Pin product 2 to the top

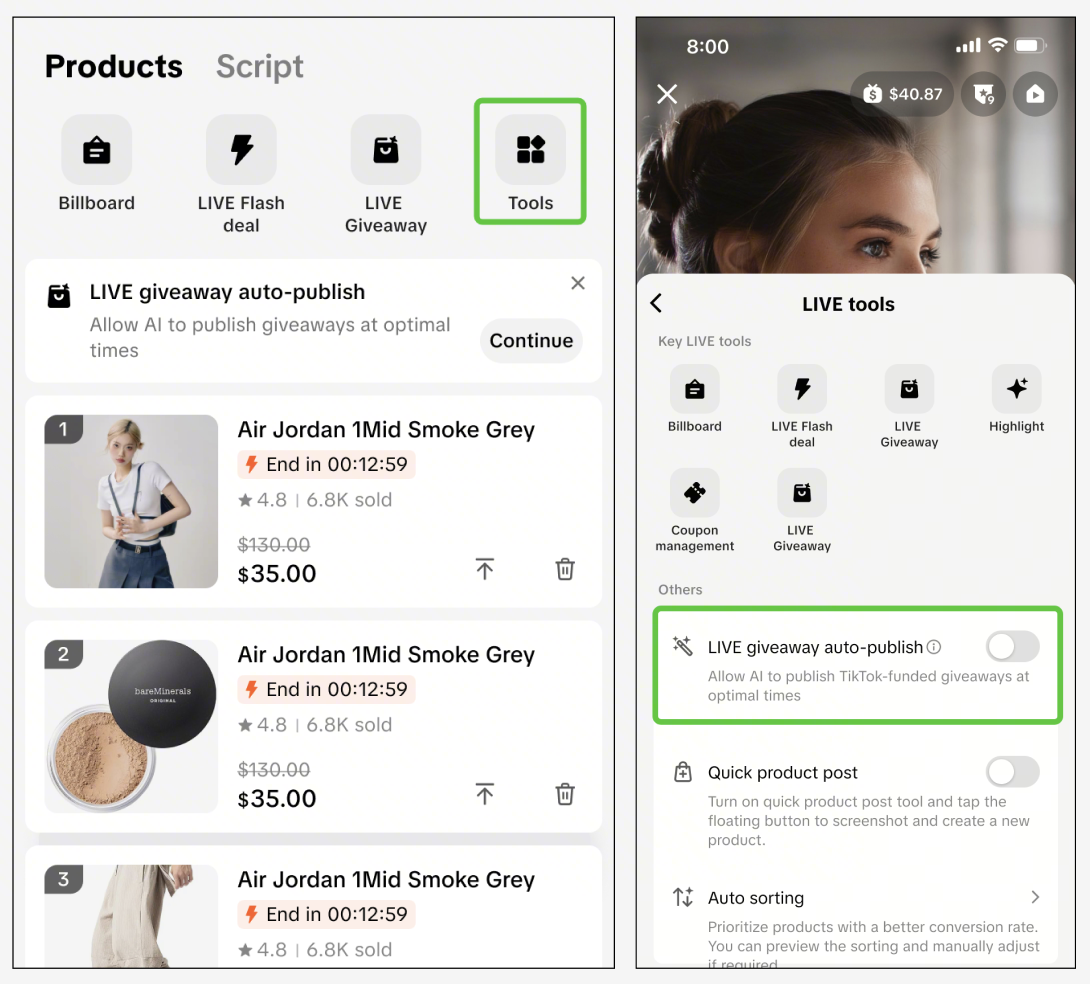tap(485, 794)
